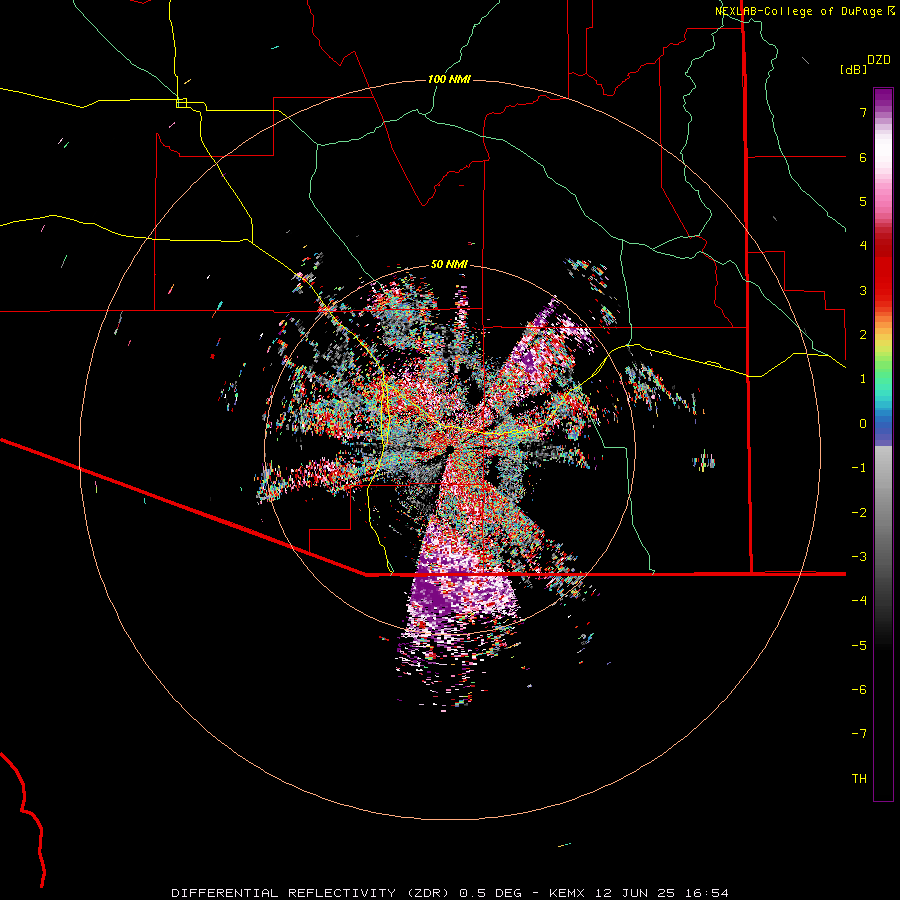Click the [dB] unit label

(x=853, y=69)
